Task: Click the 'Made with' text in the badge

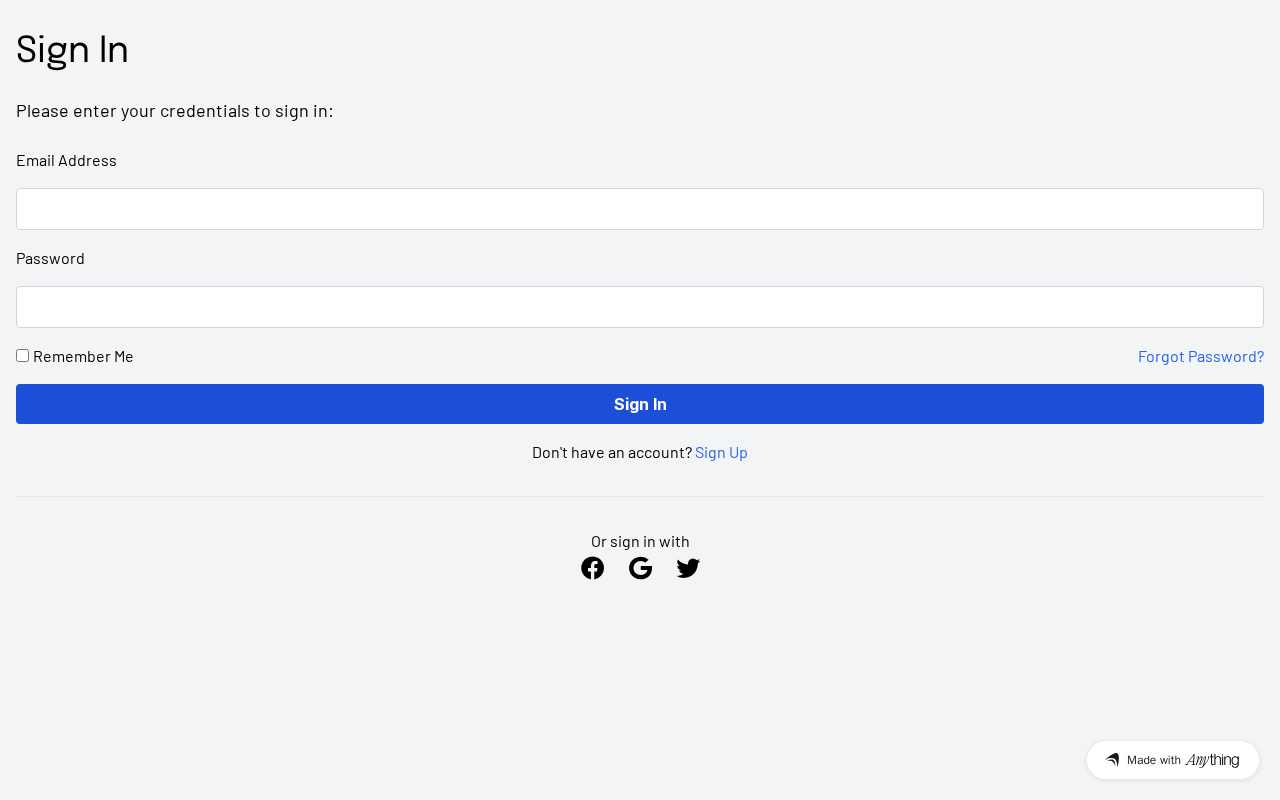Action: [x=1153, y=760]
